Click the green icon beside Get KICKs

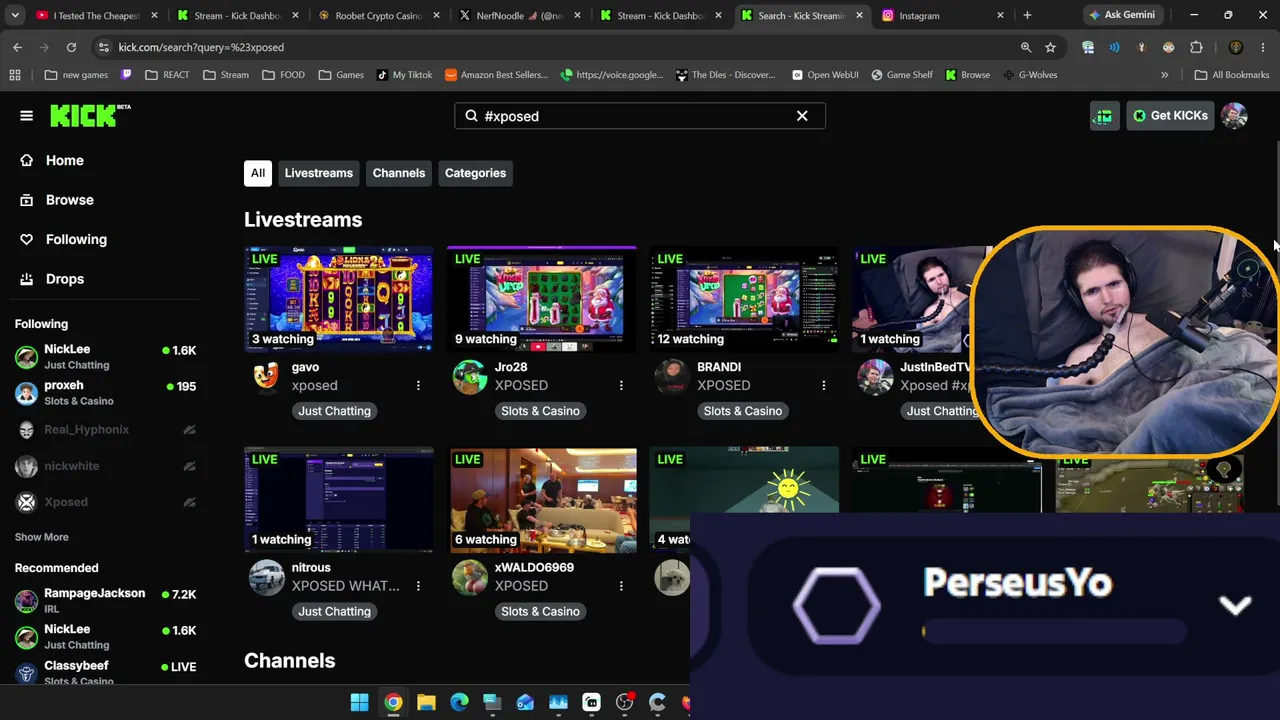(x=1104, y=116)
